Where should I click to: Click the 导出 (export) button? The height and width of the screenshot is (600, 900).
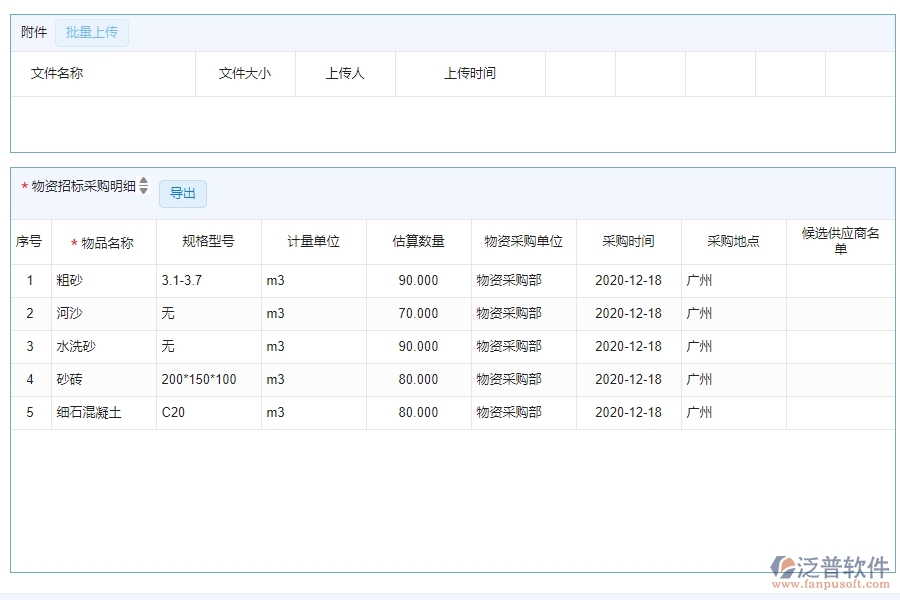tap(183, 194)
